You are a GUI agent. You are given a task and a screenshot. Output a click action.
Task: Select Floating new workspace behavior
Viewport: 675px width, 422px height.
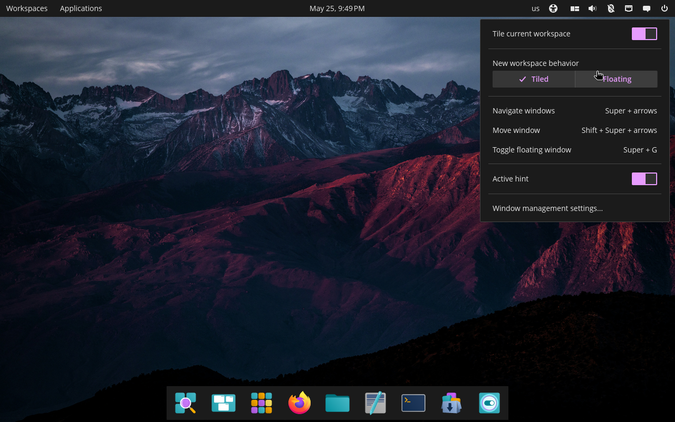tap(616, 79)
